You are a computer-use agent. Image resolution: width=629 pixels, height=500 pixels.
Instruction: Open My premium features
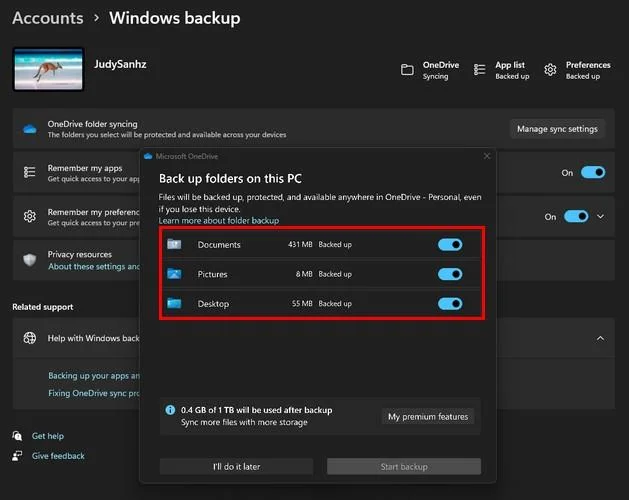point(428,417)
